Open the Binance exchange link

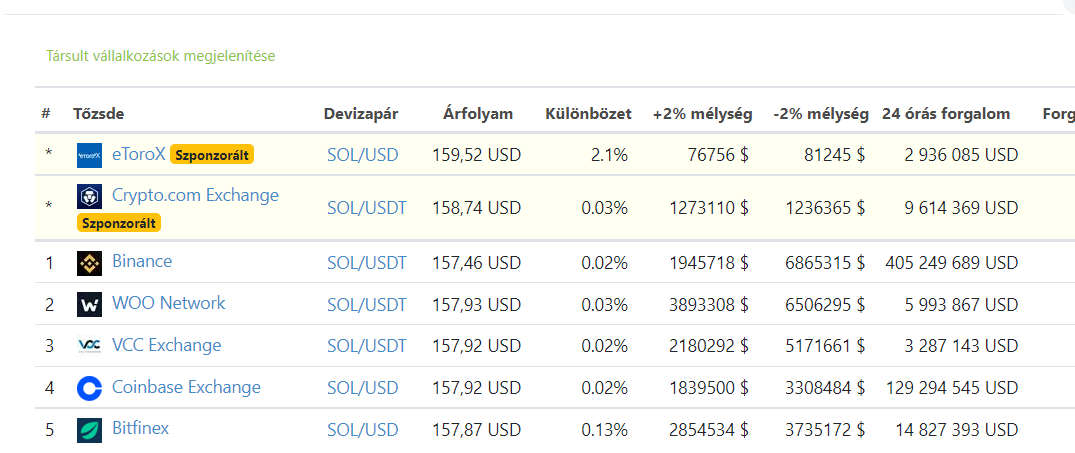coord(142,261)
